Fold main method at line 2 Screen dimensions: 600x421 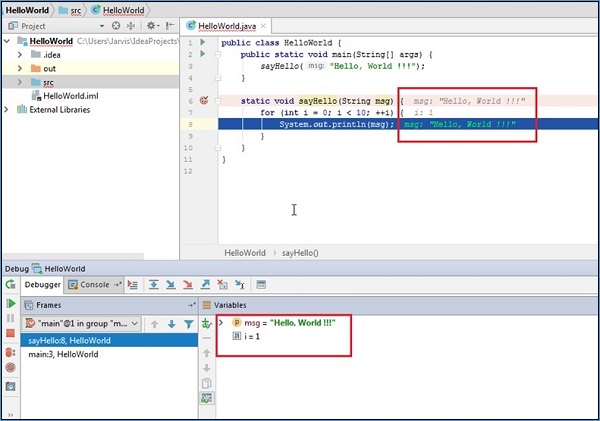(x=218, y=54)
